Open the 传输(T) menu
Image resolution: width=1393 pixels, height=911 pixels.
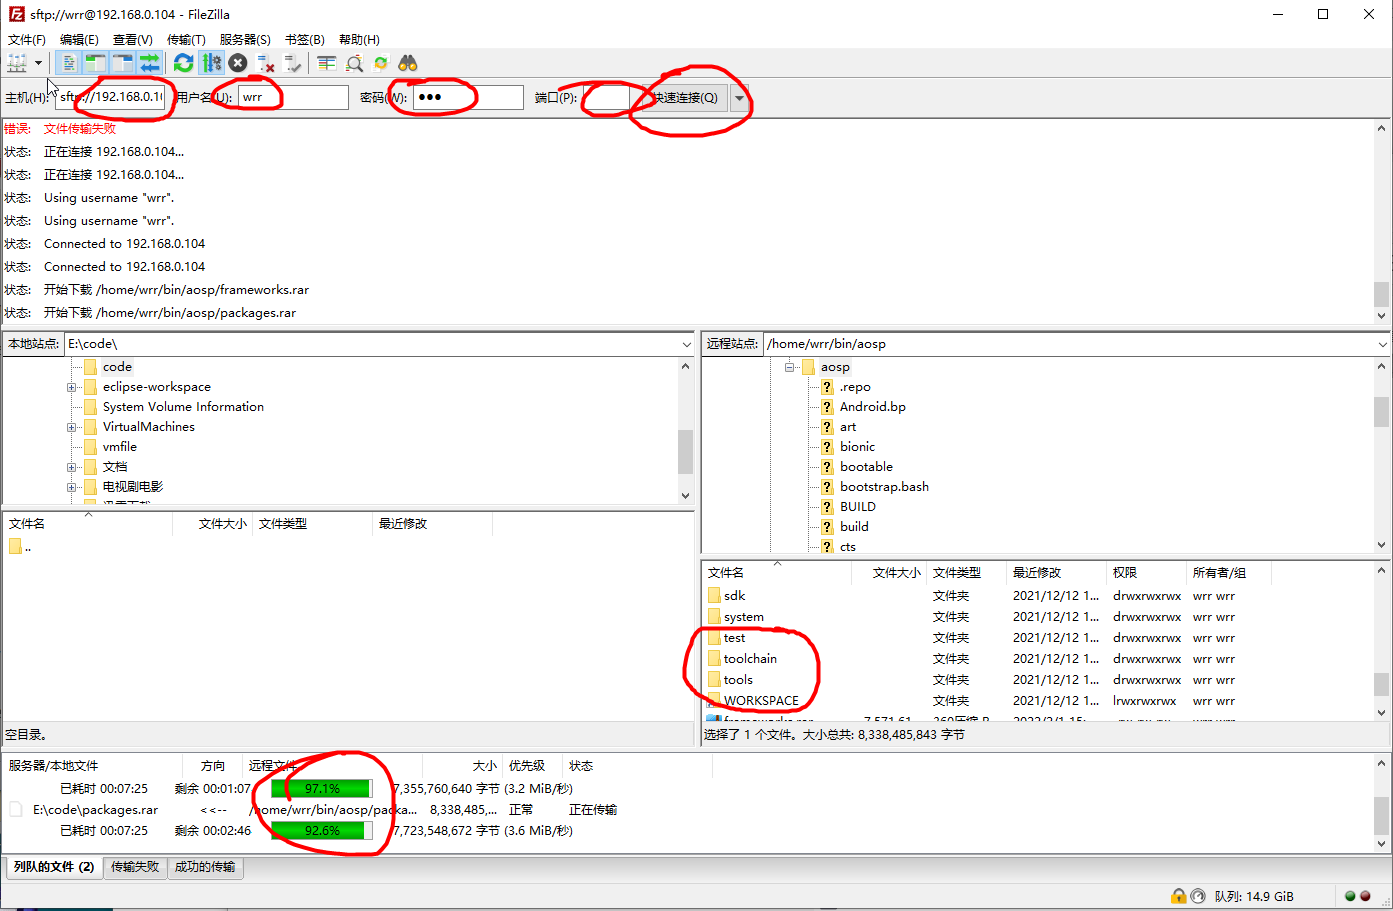[x=185, y=39]
